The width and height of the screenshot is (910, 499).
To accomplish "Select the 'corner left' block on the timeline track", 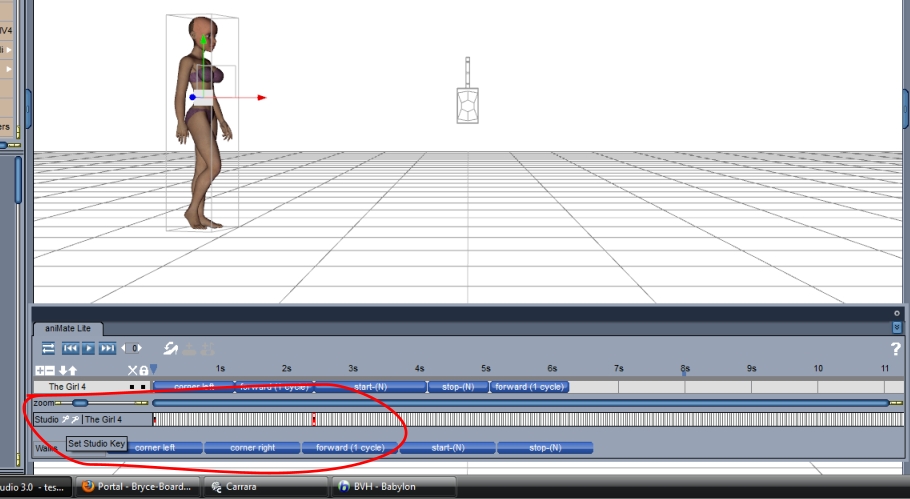I will [x=194, y=387].
